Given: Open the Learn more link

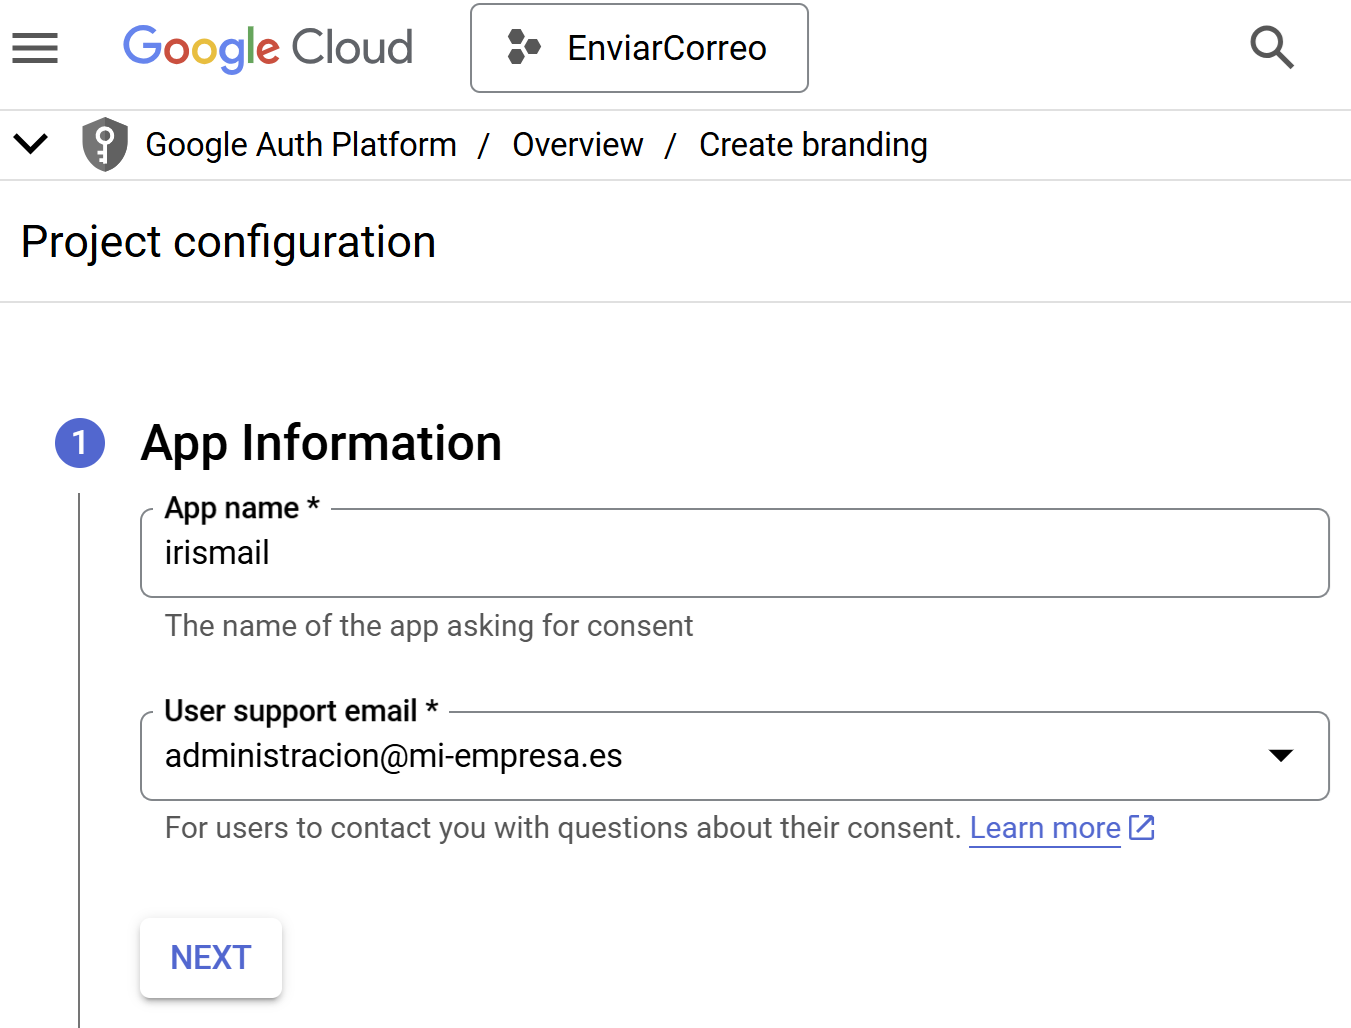Looking at the screenshot, I should coord(1044,828).
